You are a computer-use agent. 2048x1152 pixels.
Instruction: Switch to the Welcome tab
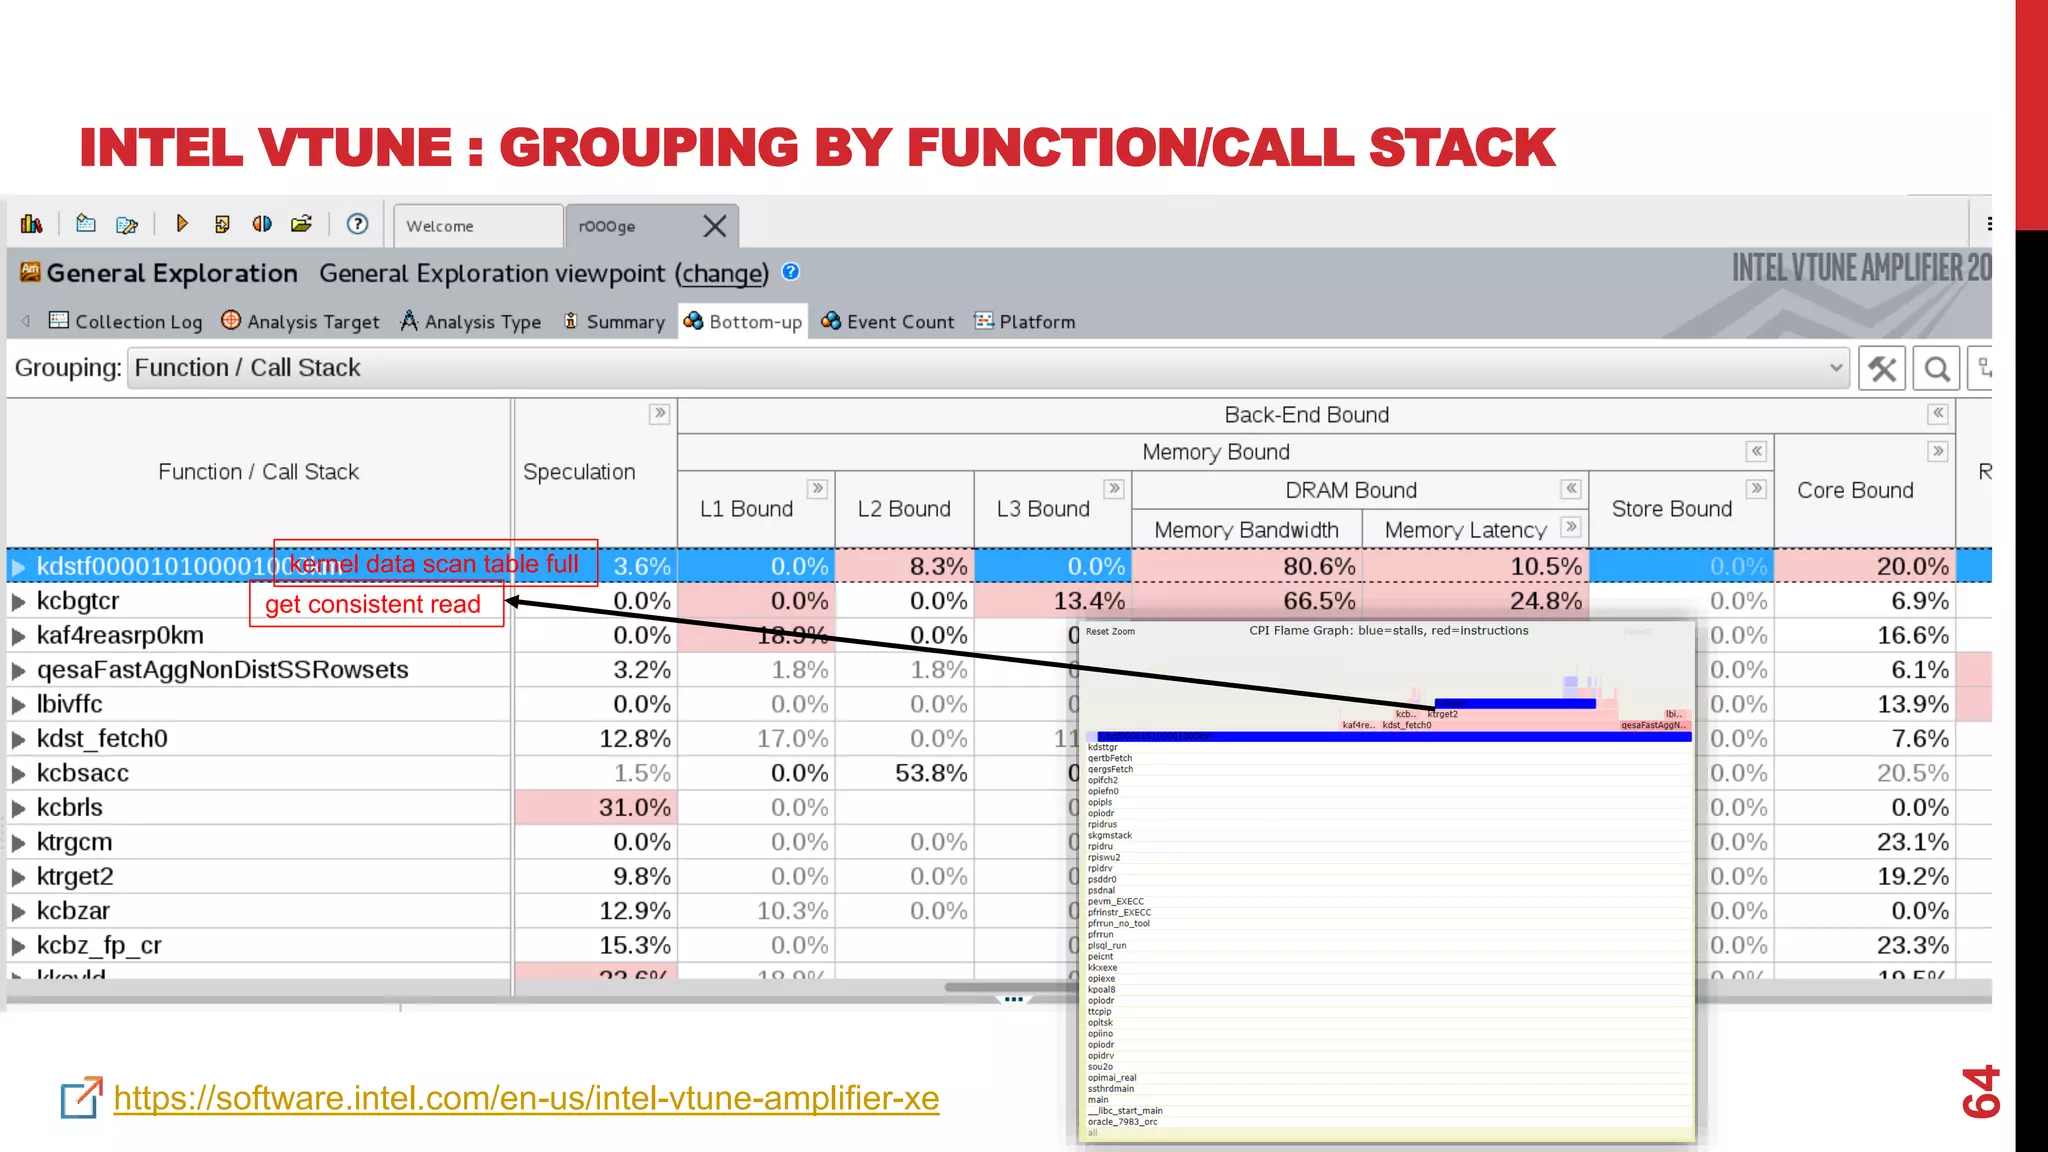pyautogui.click(x=478, y=226)
